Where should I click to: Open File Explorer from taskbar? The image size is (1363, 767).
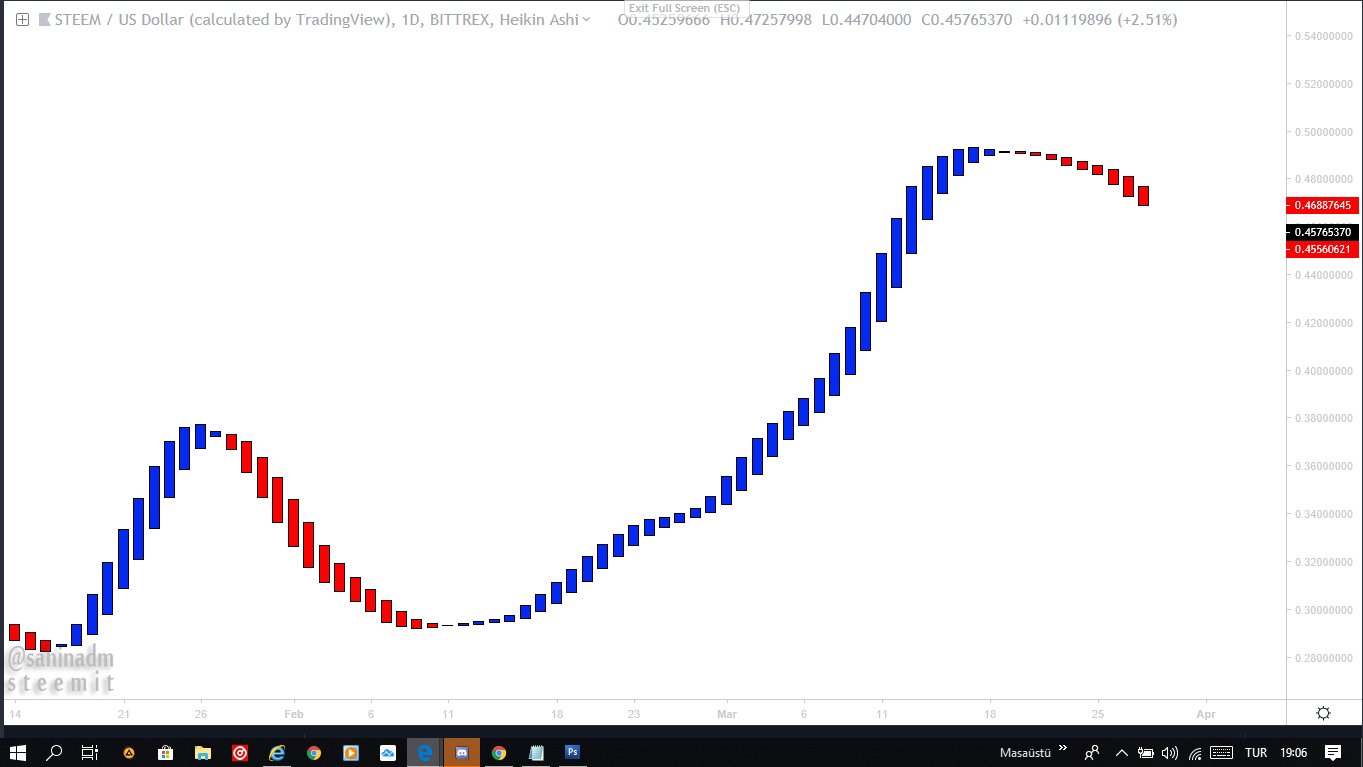pos(202,752)
